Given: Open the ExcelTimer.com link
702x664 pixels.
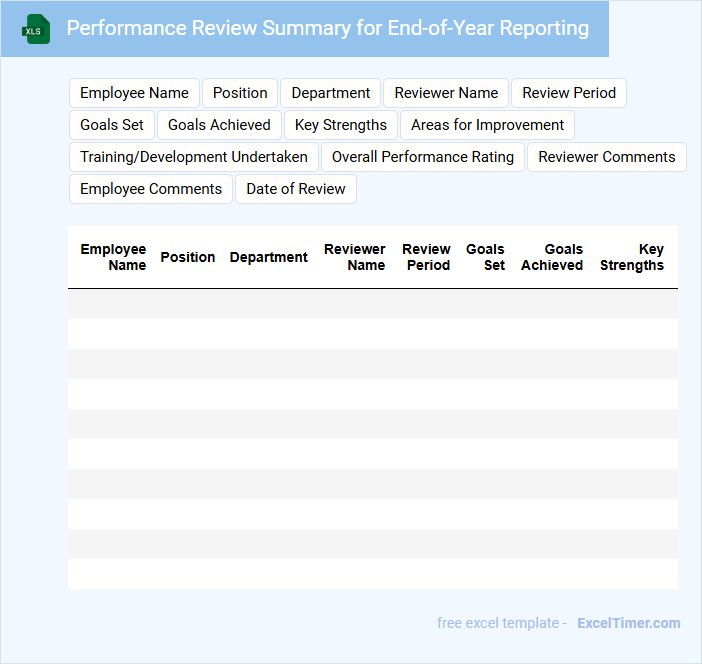Looking at the screenshot, I should tap(628, 623).
